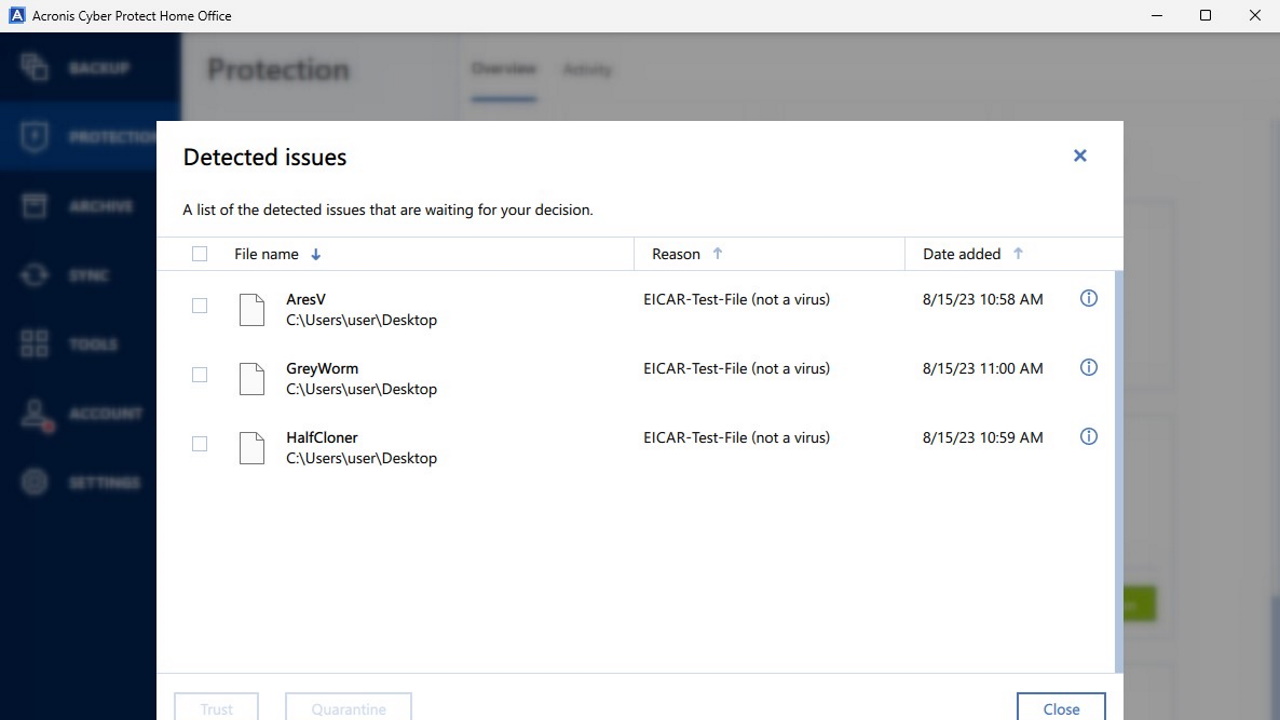
Task: Switch to the Overview tab
Action: pos(504,69)
